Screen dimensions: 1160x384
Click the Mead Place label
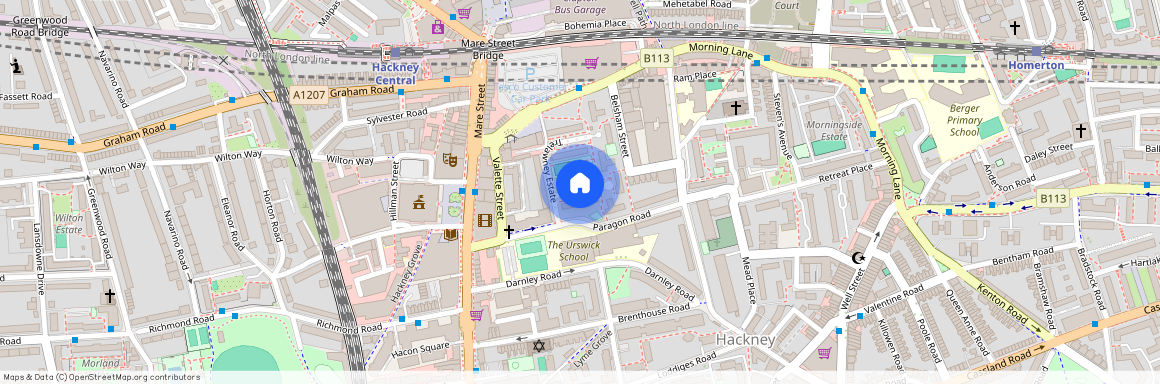click(750, 280)
